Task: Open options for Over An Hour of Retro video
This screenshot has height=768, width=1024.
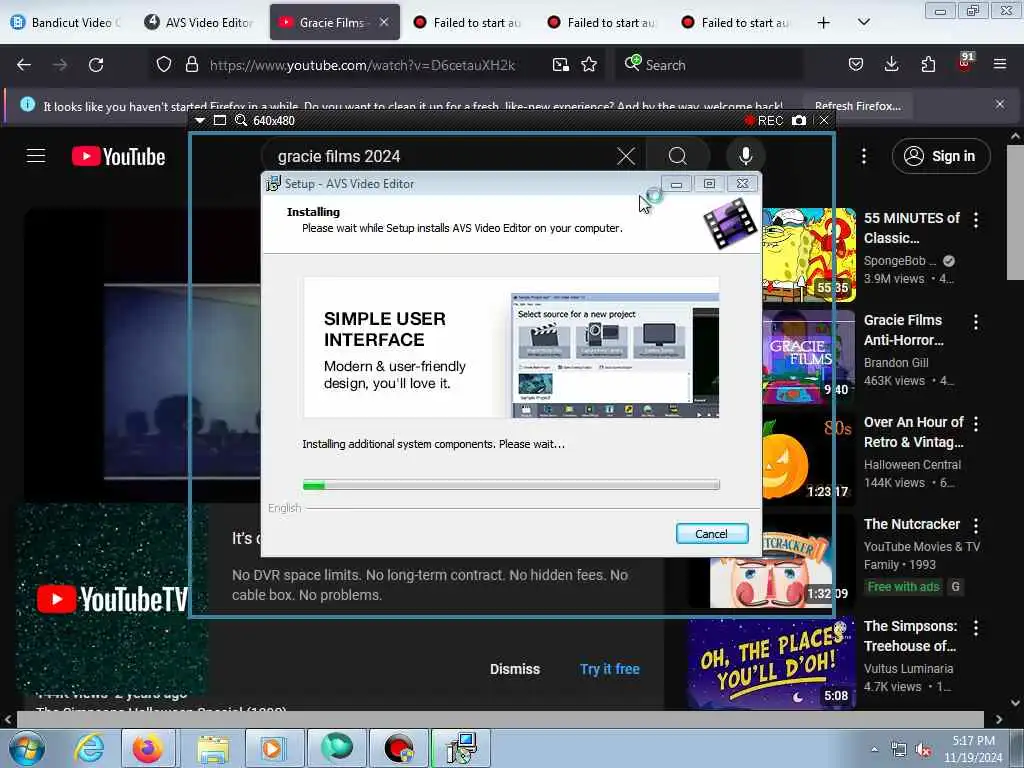Action: (x=976, y=424)
